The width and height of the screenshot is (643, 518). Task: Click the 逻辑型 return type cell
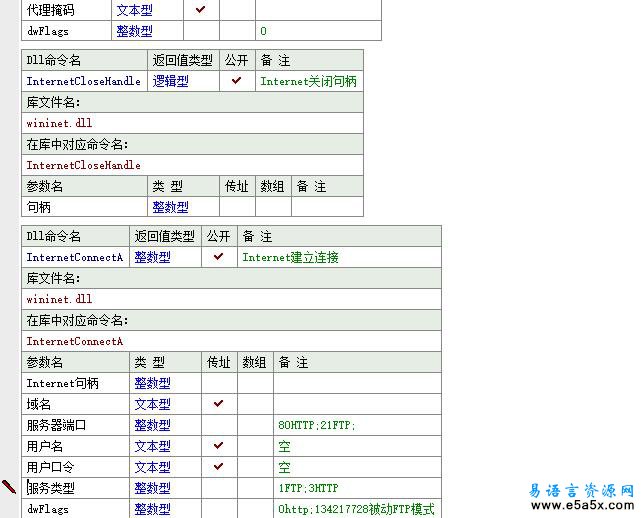(x=171, y=81)
